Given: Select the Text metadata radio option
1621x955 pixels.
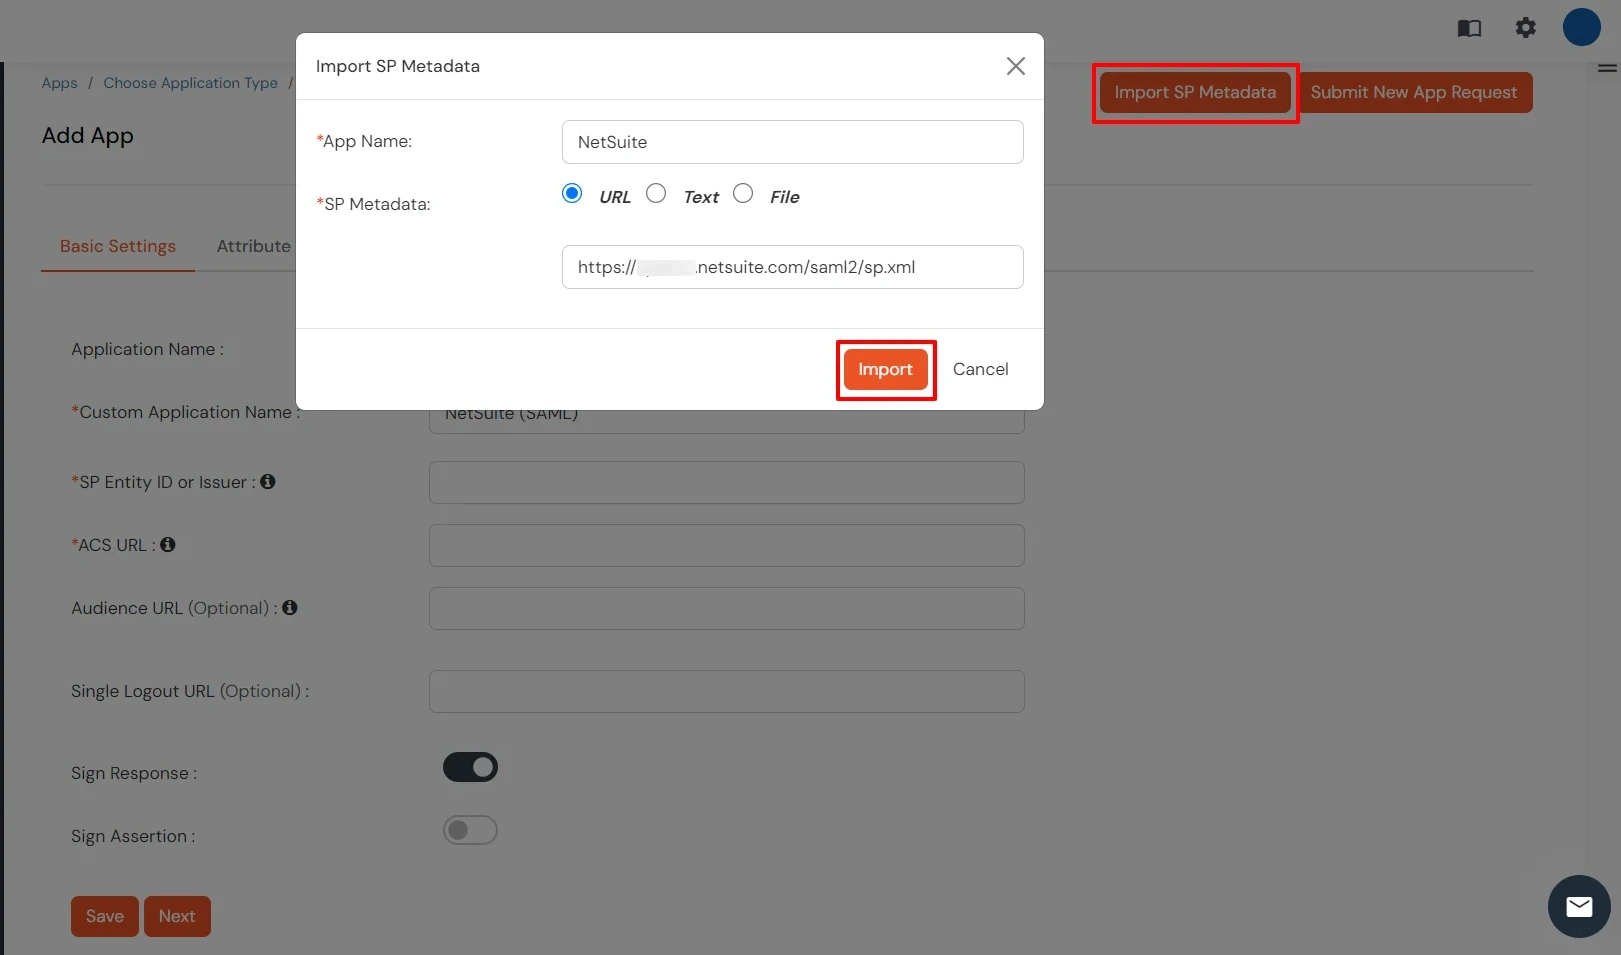Looking at the screenshot, I should coord(656,194).
